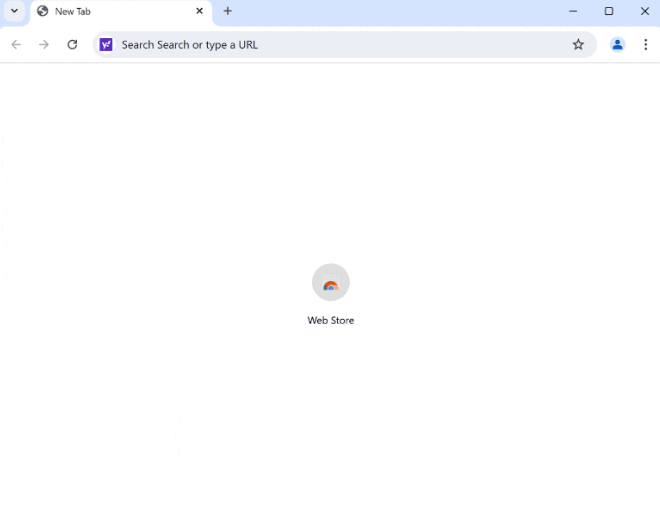The image size is (660, 507).
Task: Click blank page area above Web Store shortcut
Action: (331, 160)
